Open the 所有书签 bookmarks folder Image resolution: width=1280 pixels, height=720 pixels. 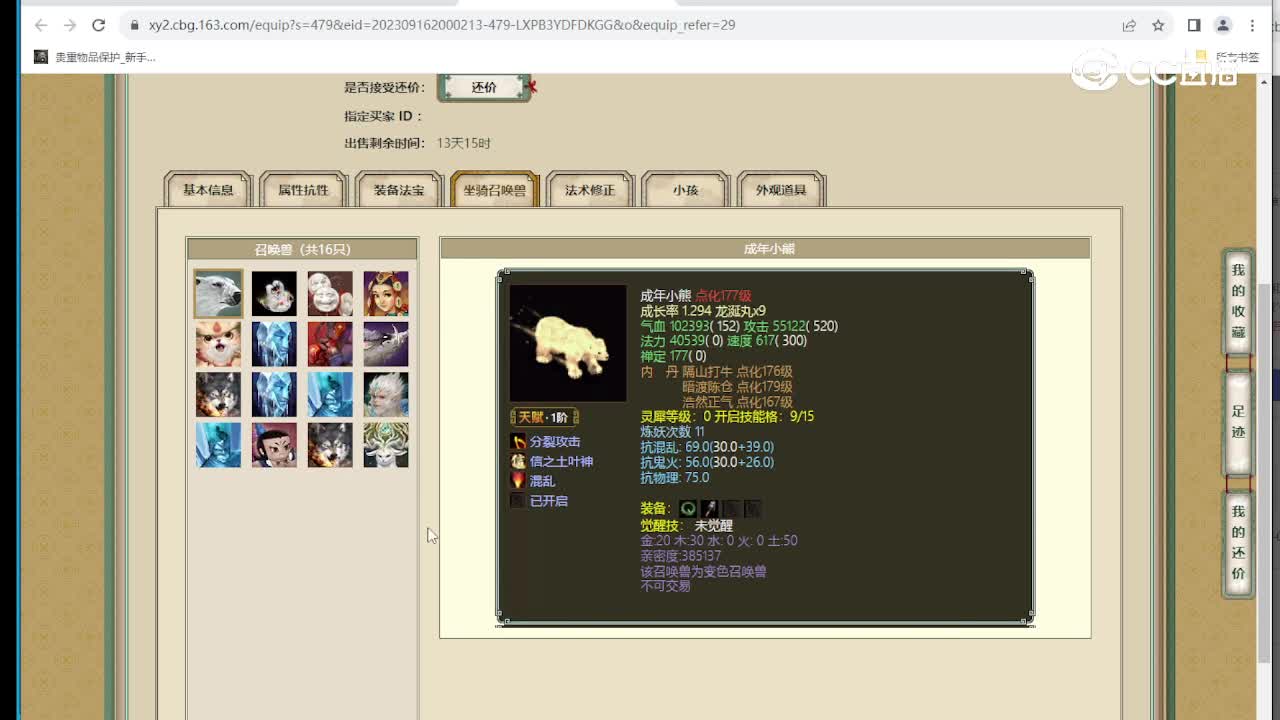pos(1228,57)
